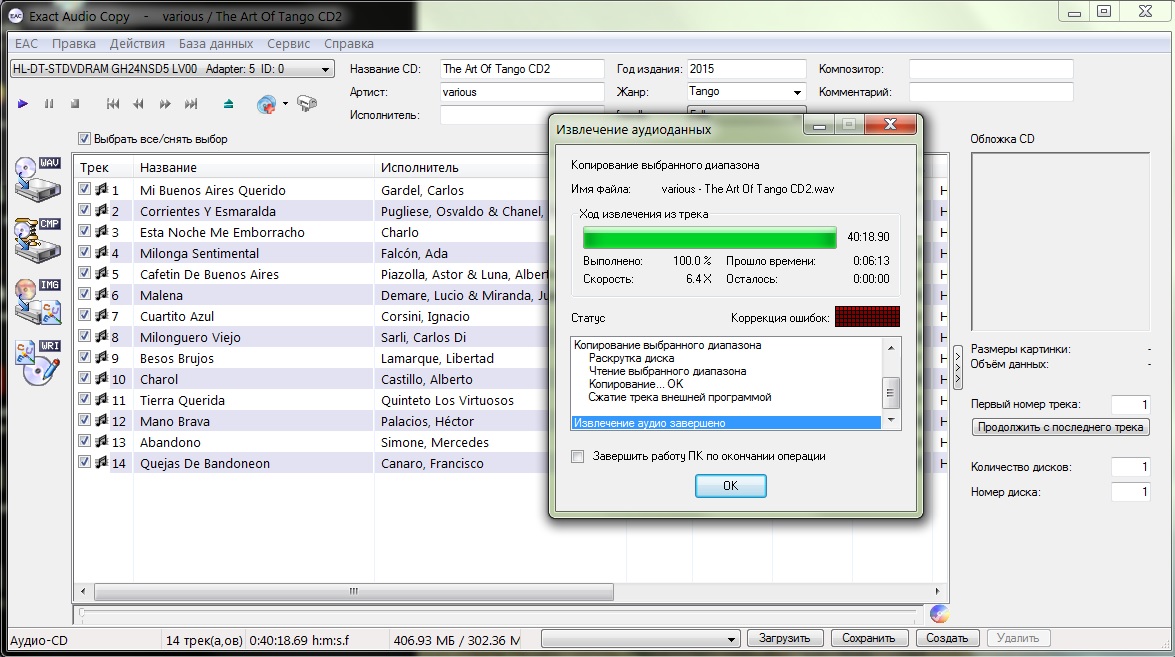Screen dimensions: 1175x657
Task: Open the Действия menu
Action: 137,44
